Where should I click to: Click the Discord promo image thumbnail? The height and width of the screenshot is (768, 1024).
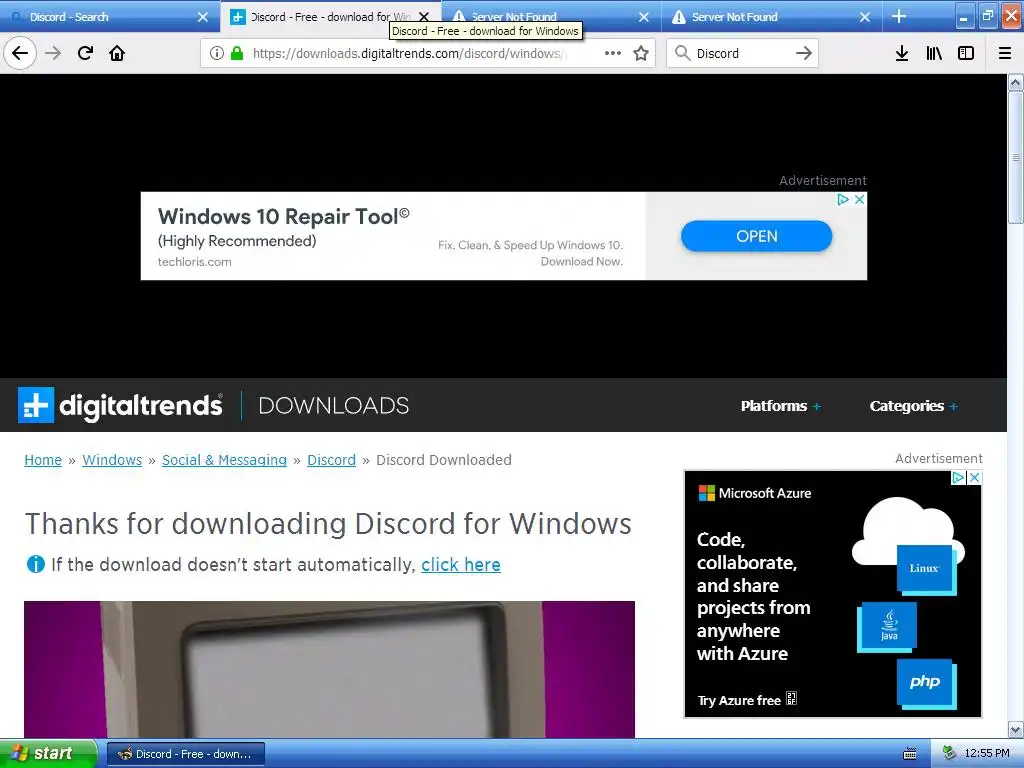click(x=329, y=669)
